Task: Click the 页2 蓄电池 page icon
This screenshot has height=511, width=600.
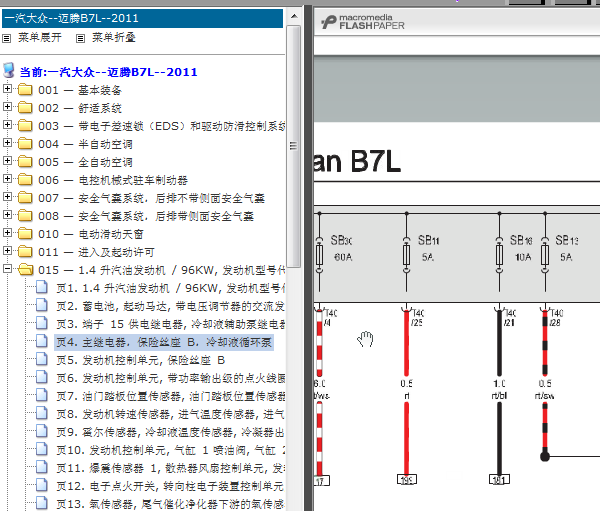Action: point(42,305)
